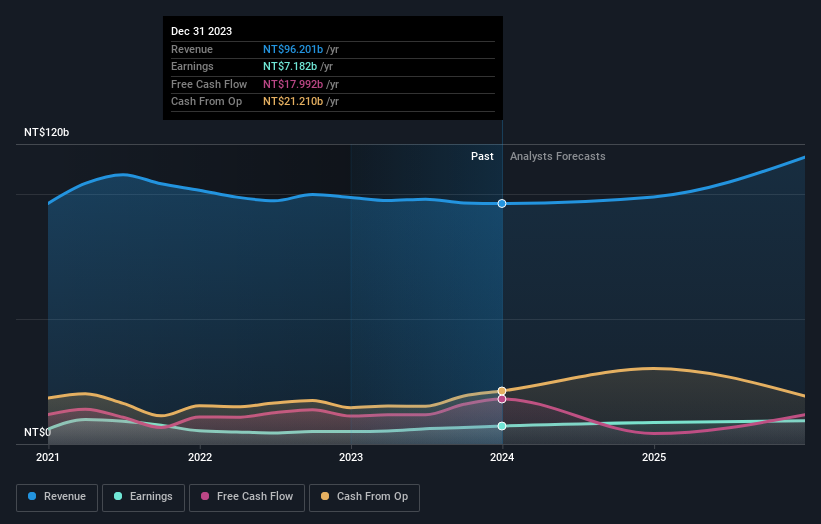
Task: Select the 2023 x-axis label
Action: 351,457
